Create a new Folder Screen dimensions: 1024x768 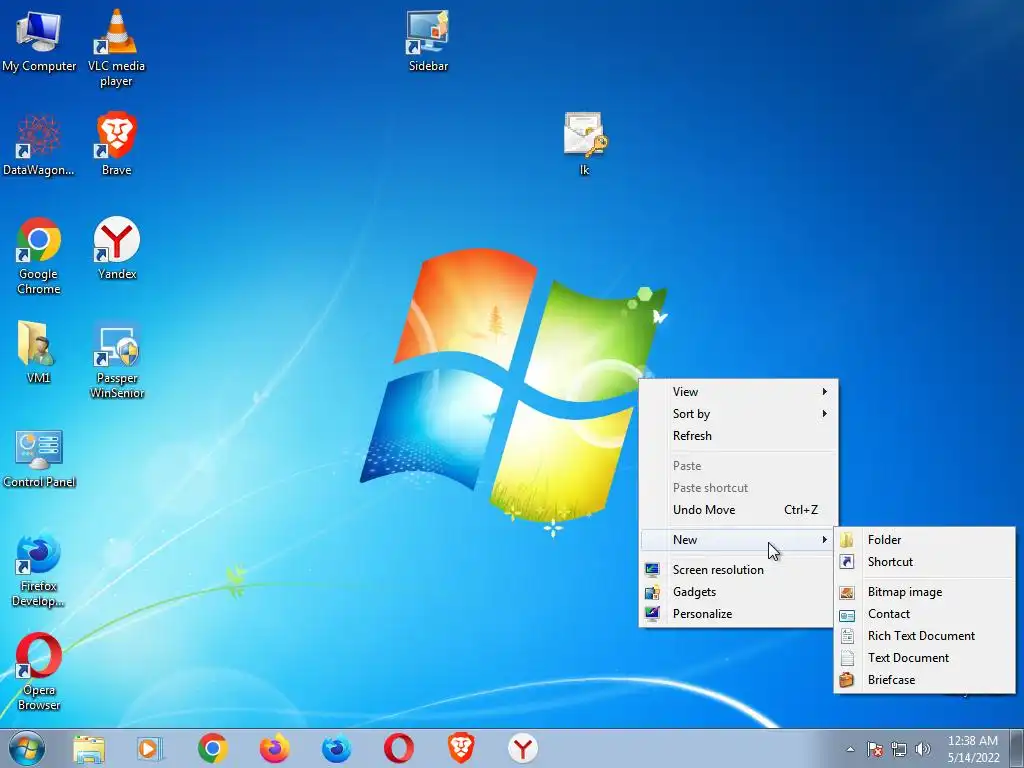point(925,540)
